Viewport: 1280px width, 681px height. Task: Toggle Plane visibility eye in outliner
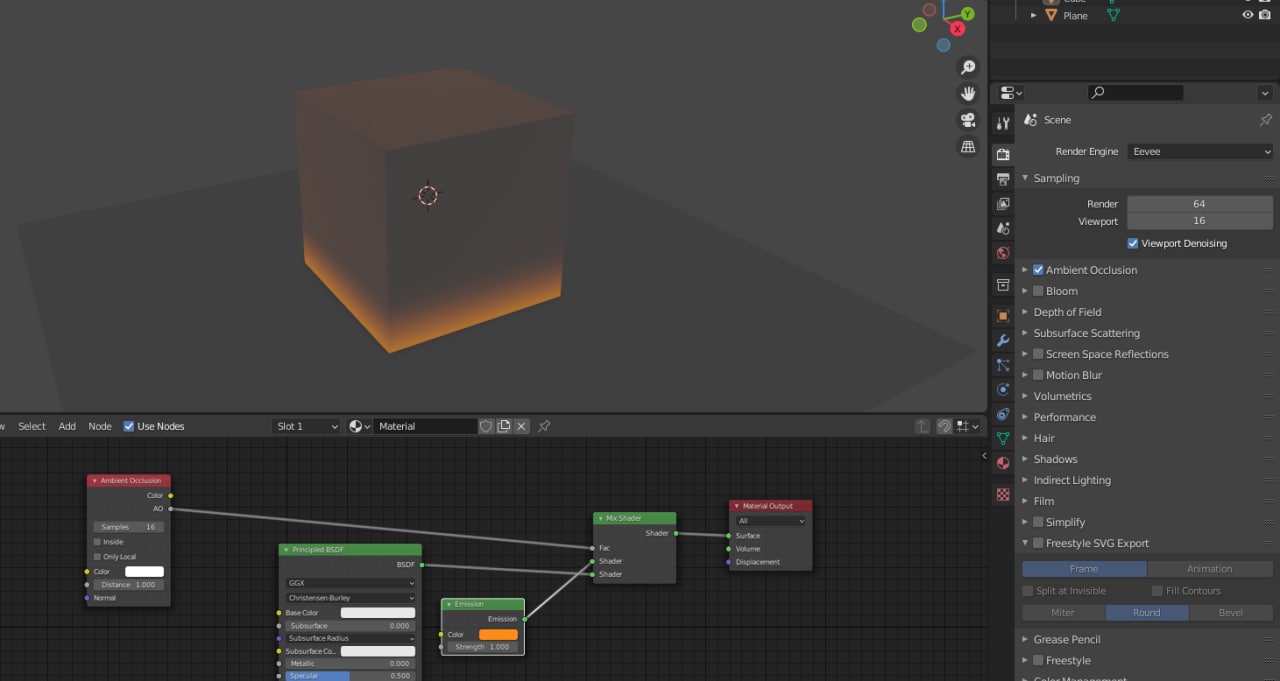point(1248,15)
